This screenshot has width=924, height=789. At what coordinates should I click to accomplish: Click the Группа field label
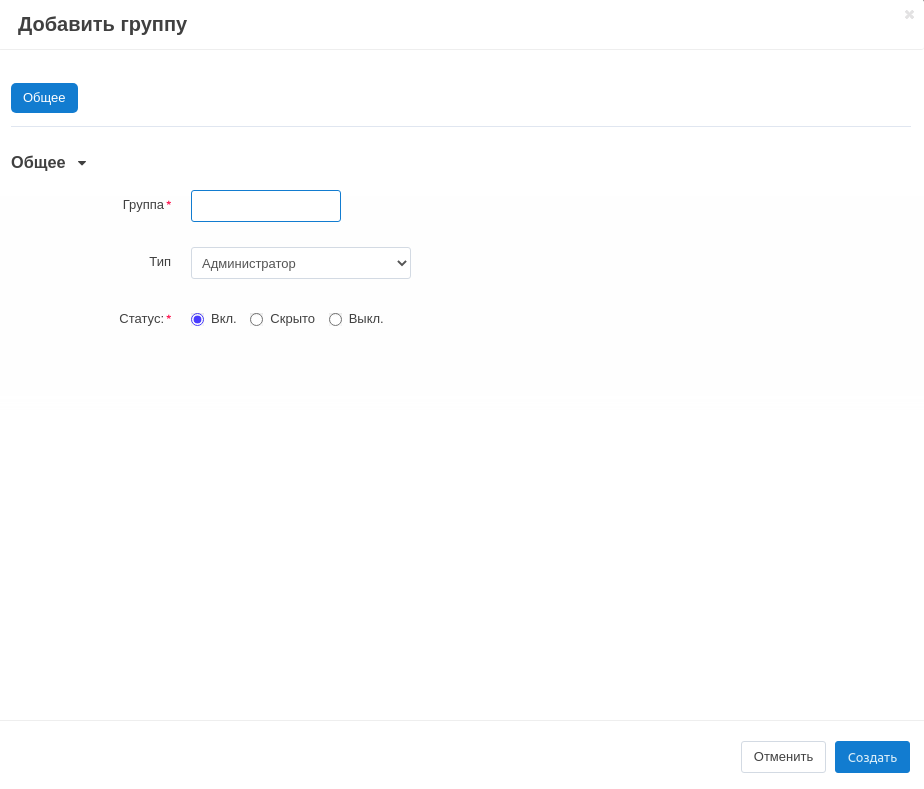tap(143, 205)
